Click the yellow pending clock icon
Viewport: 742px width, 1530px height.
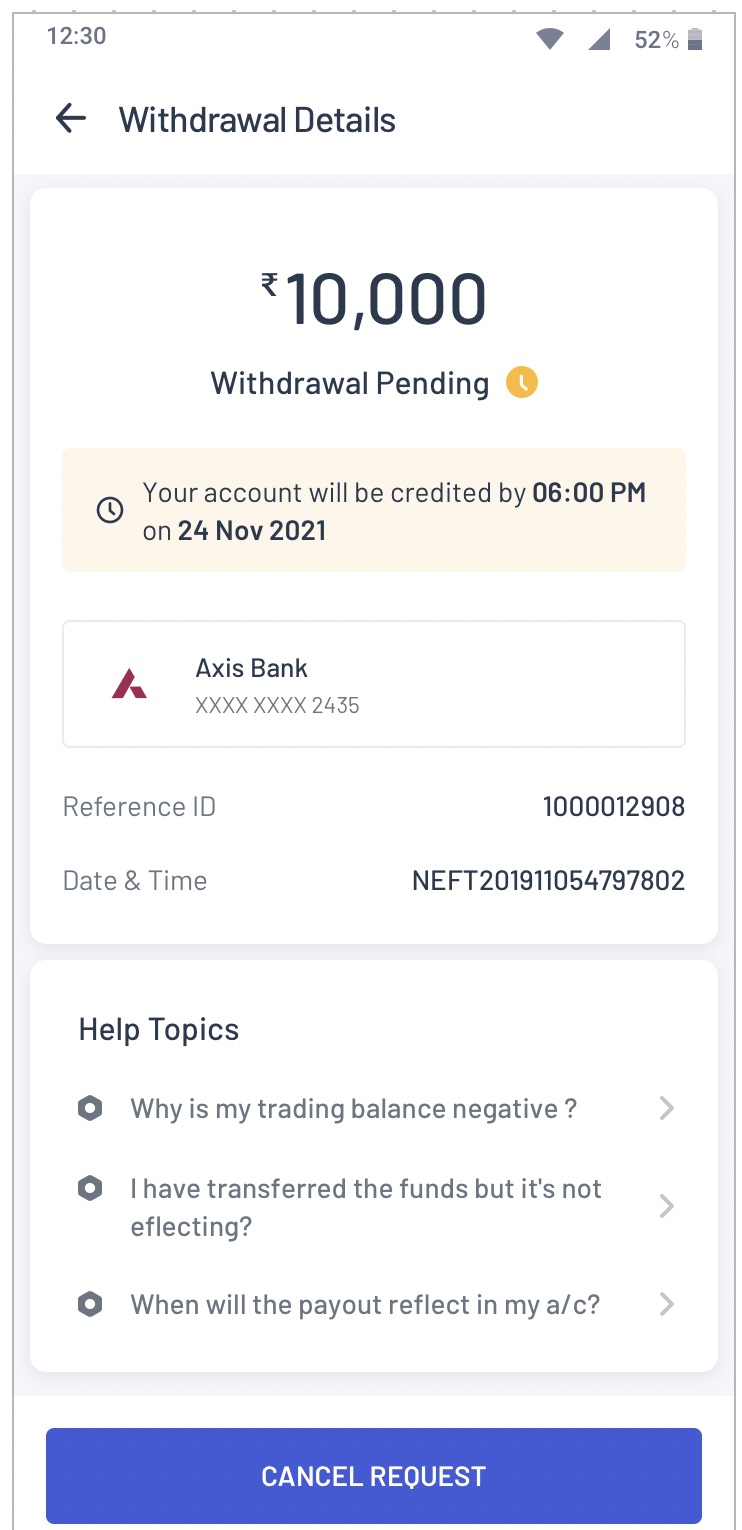521,382
